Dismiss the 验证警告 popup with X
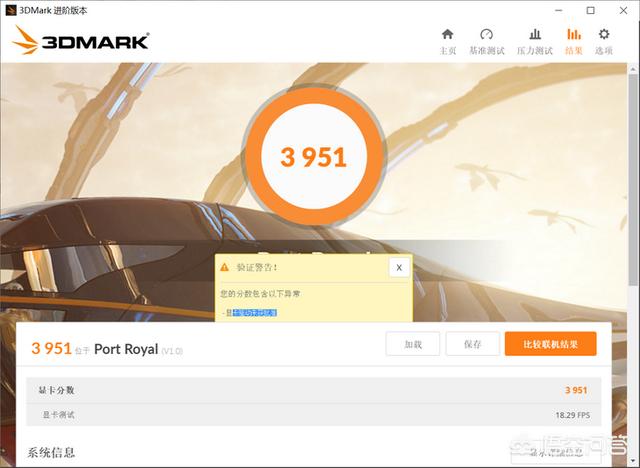The height and width of the screenshot is (468, 640). tap(399, 268)
